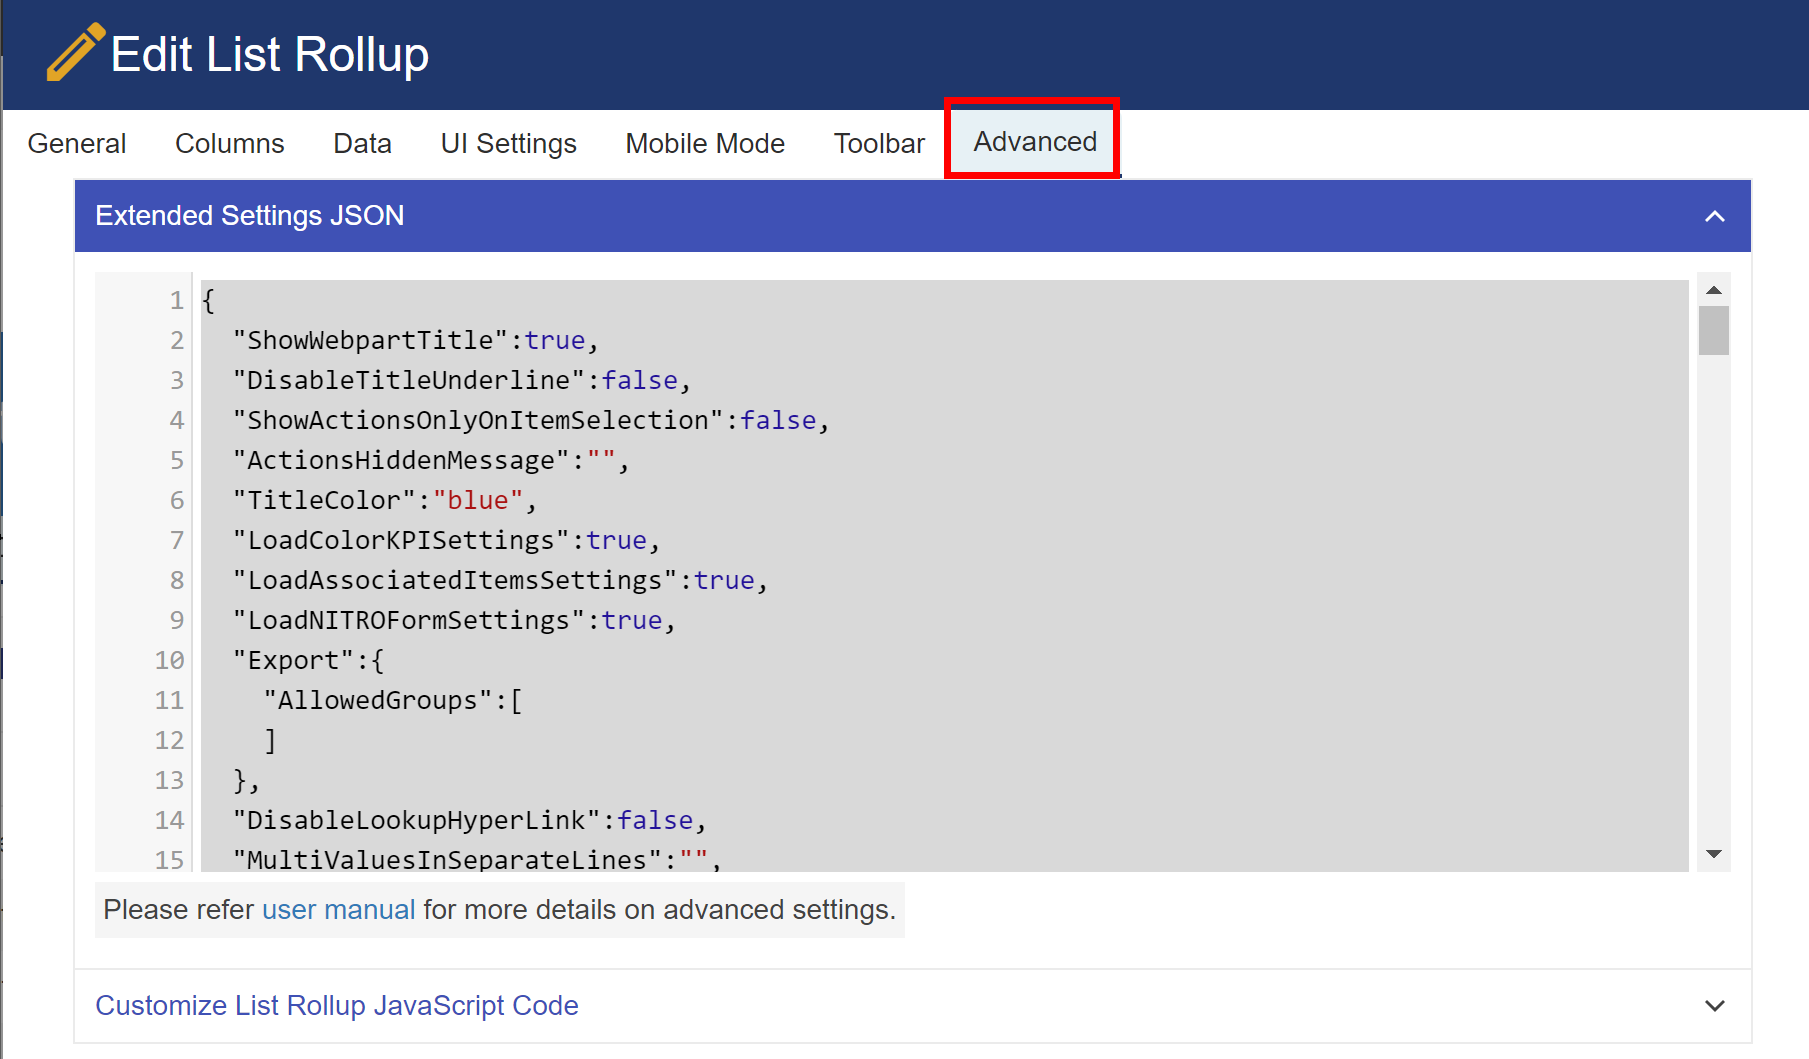Click the true value on ShowWebpartTitle line
Viewport: 1809px width, 1059px height.
pyautogui.click(x=555, y=340)
